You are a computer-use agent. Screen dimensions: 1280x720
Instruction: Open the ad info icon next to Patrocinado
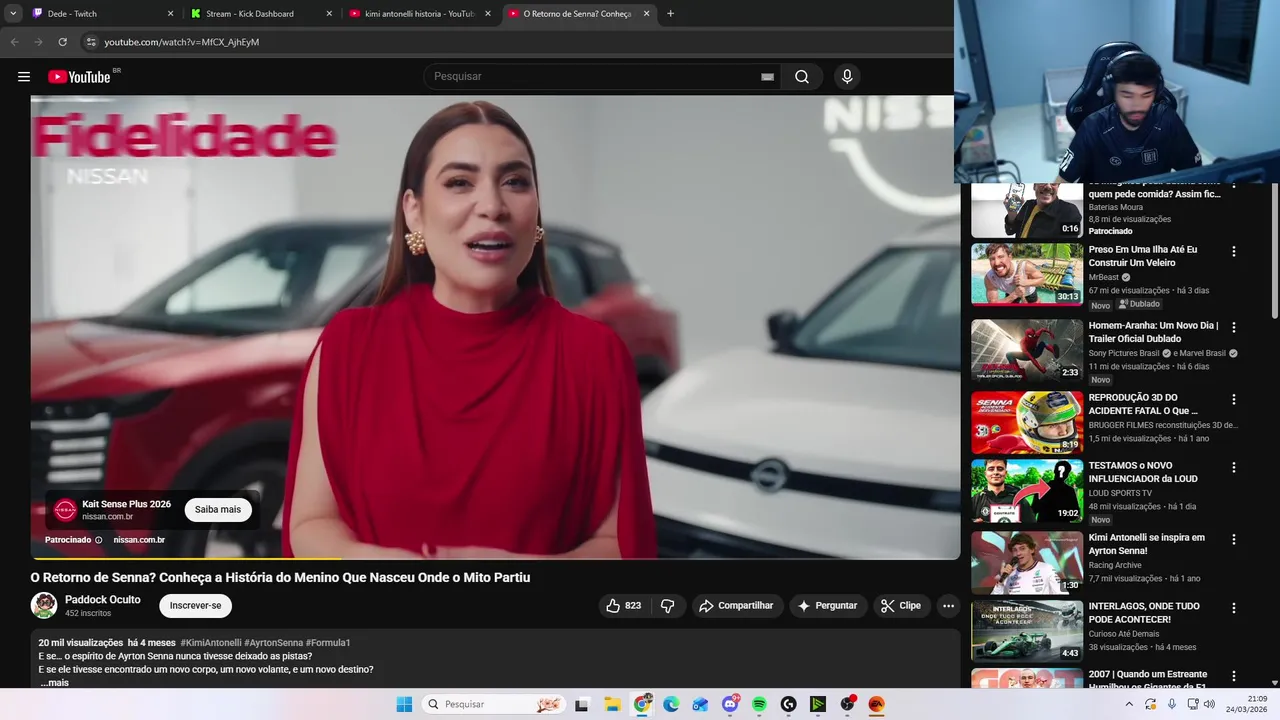click(x=98, y=540)
